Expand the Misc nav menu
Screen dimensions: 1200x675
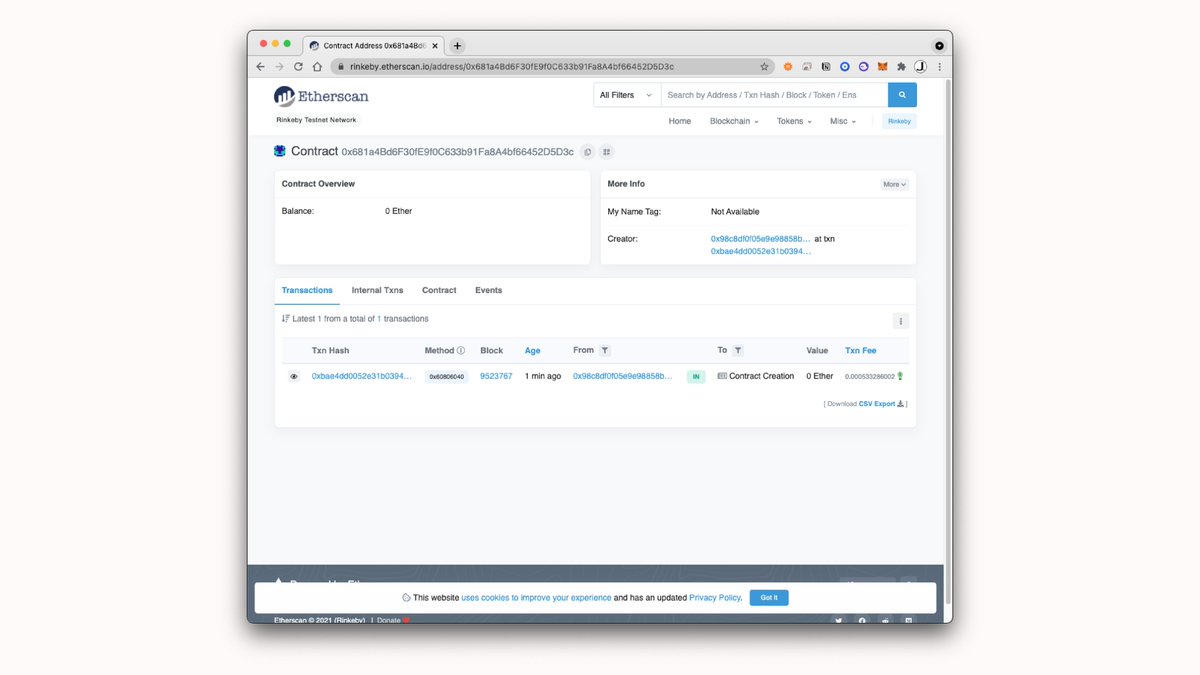point(843,121)
